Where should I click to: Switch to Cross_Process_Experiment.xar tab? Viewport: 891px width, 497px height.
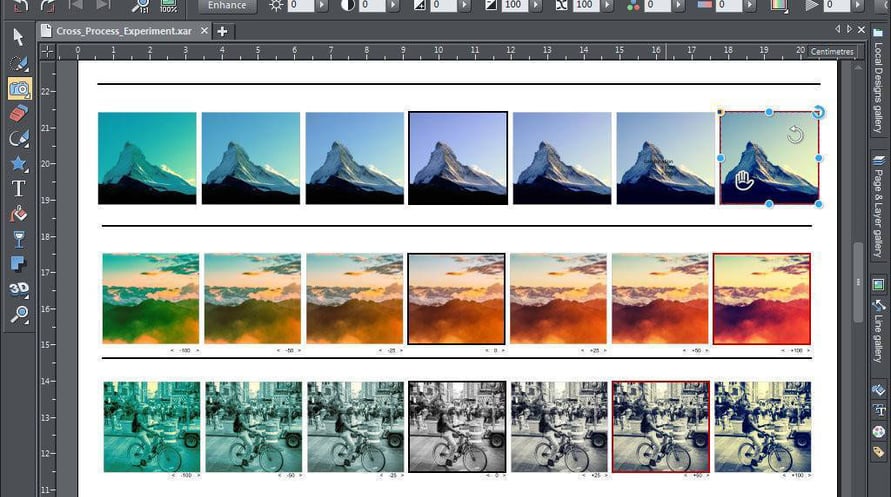point(124,31)
